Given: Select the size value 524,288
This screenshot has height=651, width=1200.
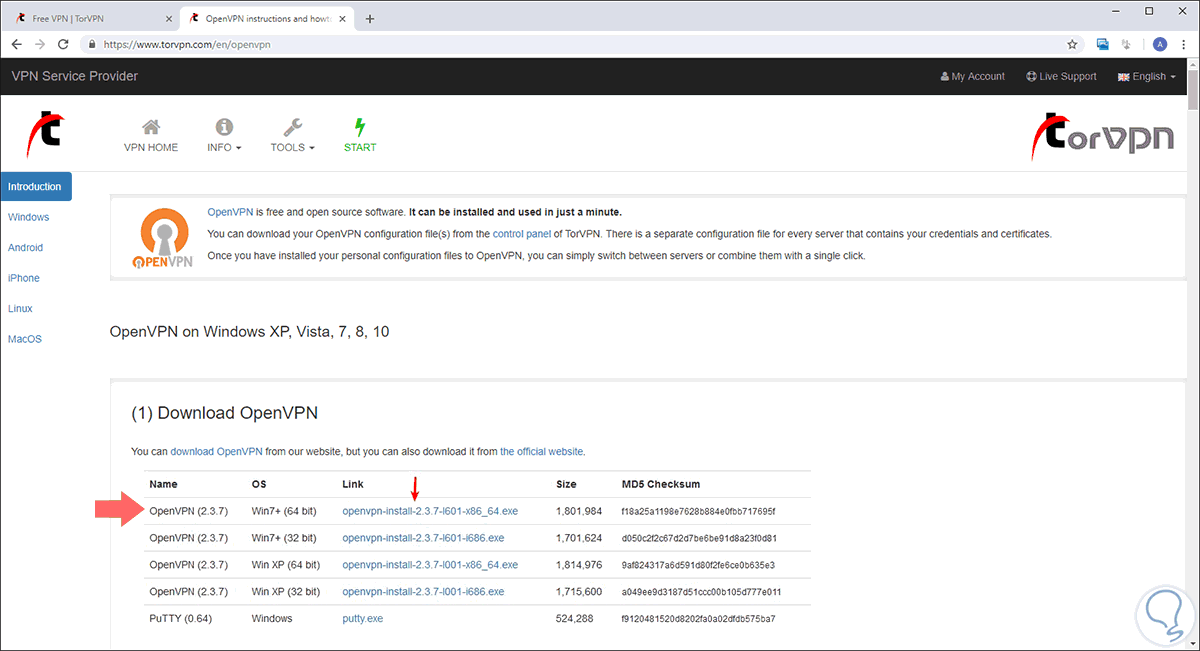Looking at the screenshot, I should coord(575,619).
